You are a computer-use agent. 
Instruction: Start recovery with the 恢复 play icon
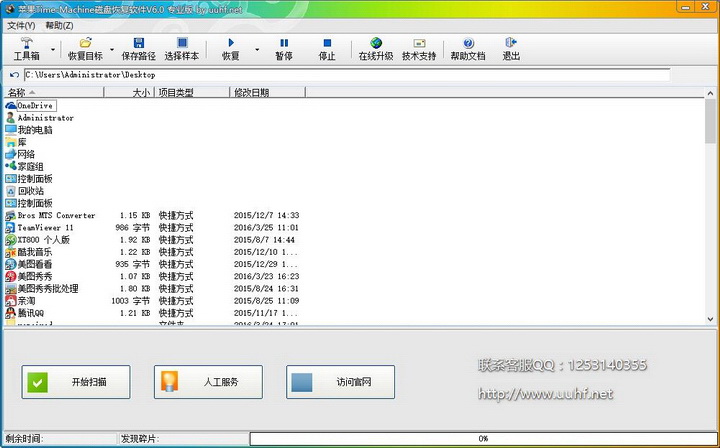click(x=231, y=43)
